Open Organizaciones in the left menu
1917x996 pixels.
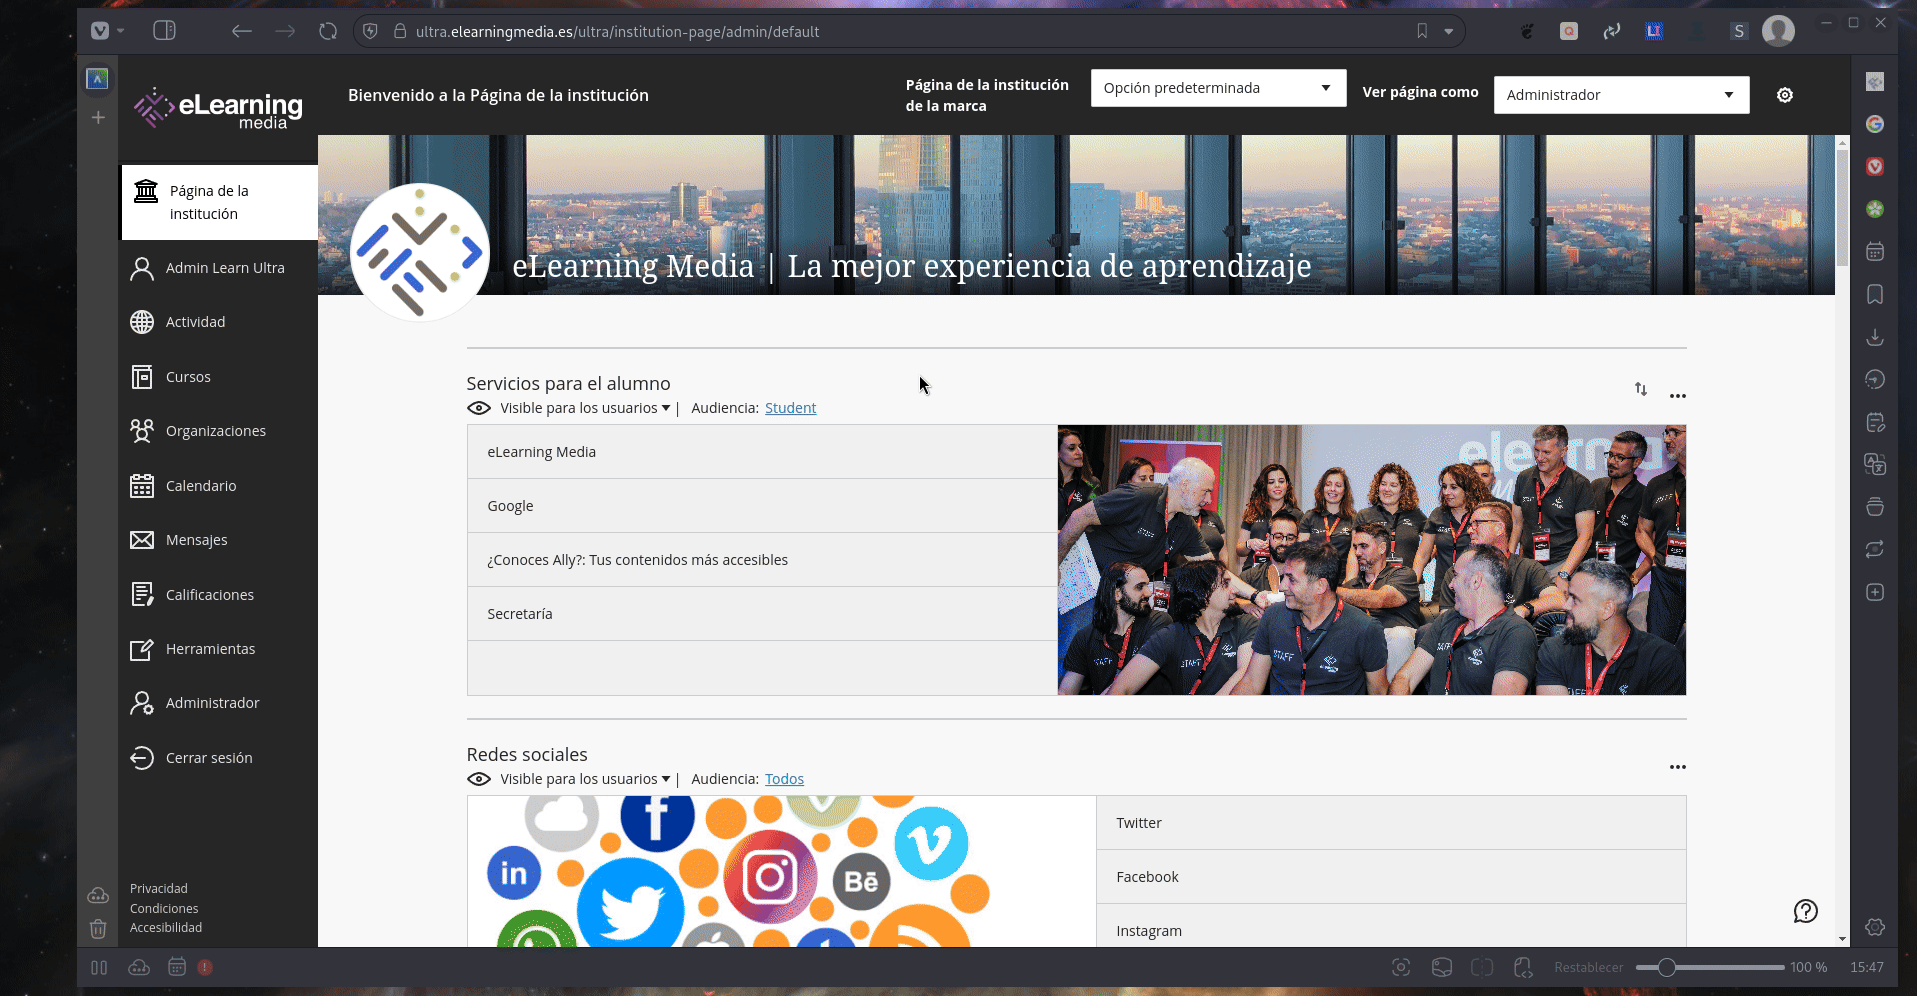[x=219, y=431]
